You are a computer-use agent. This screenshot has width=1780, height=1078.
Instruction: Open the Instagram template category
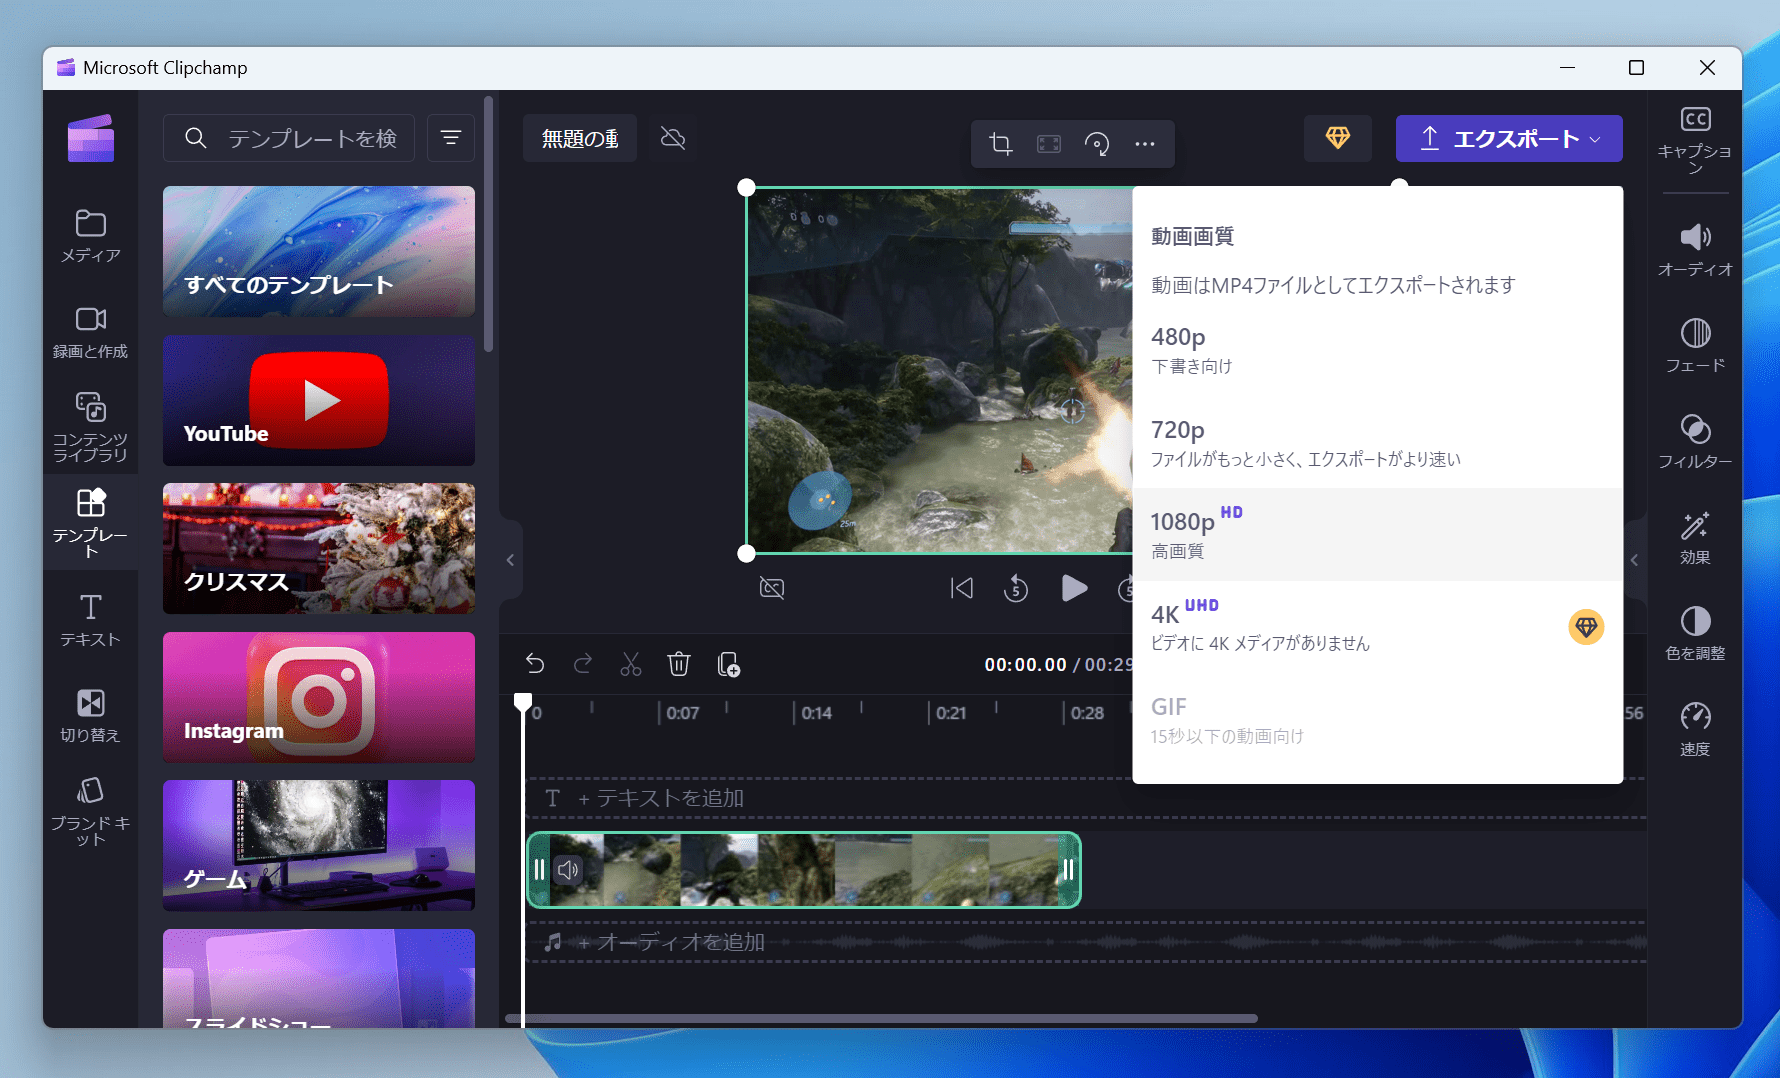319,697
